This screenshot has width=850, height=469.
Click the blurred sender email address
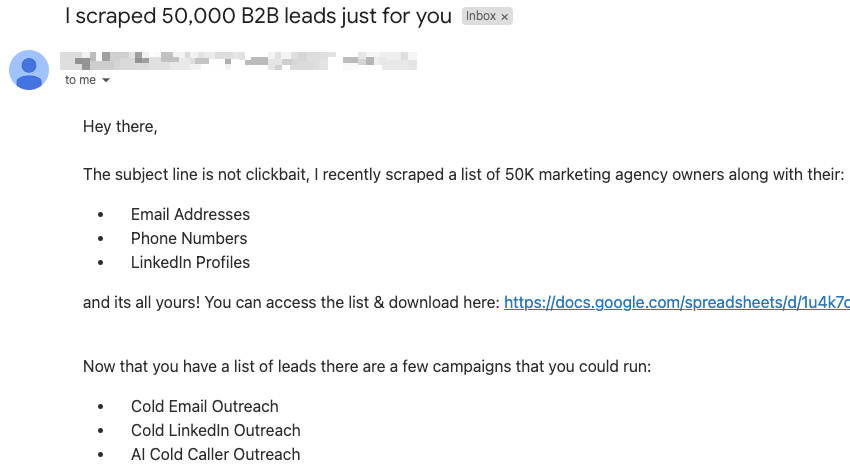coord(379,60)
